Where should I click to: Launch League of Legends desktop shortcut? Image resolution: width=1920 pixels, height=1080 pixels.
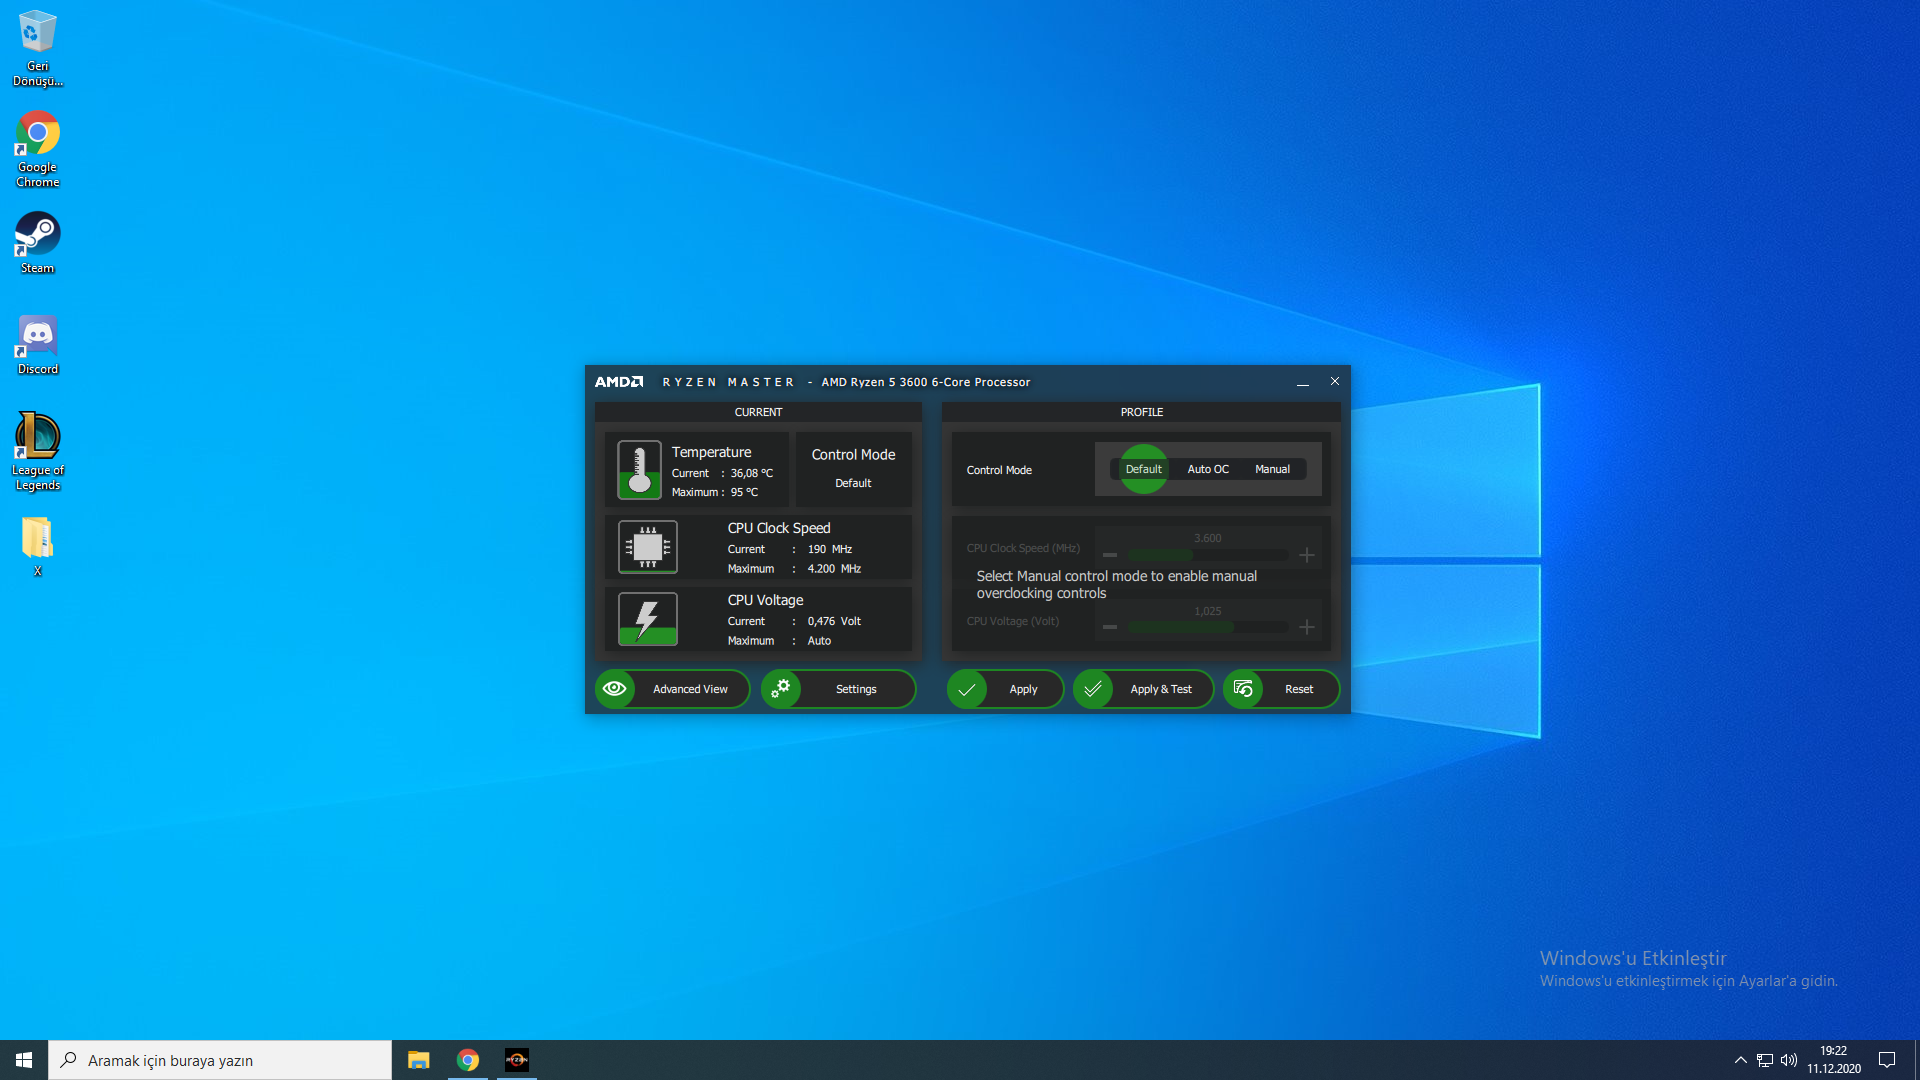pos(37,452)
